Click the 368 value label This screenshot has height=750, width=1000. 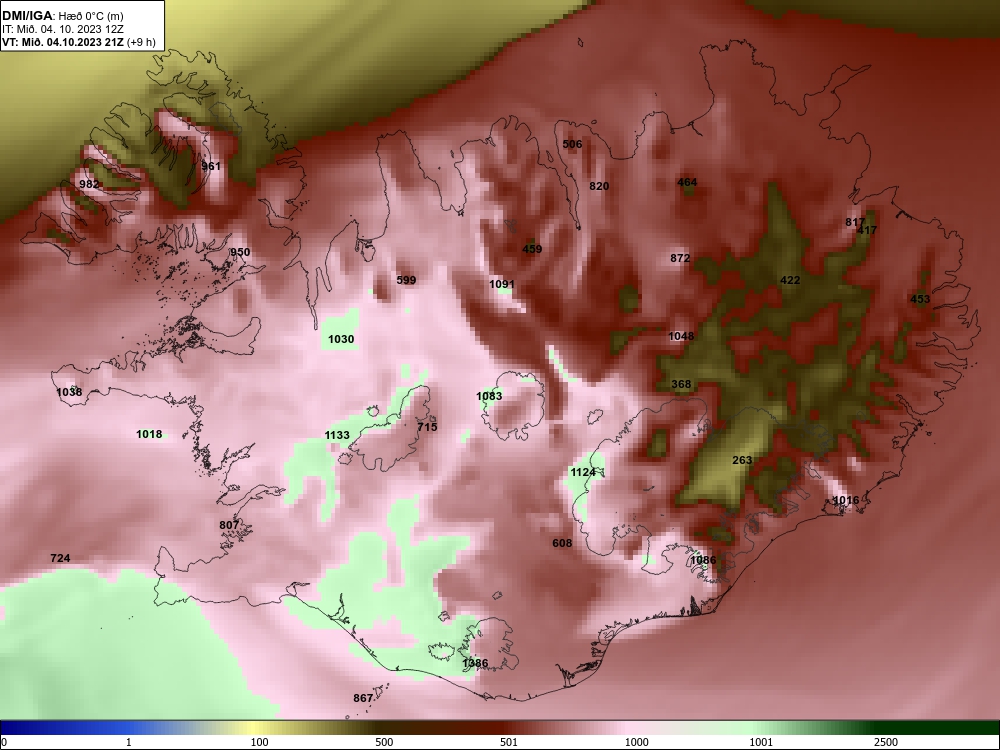(681, 385)
